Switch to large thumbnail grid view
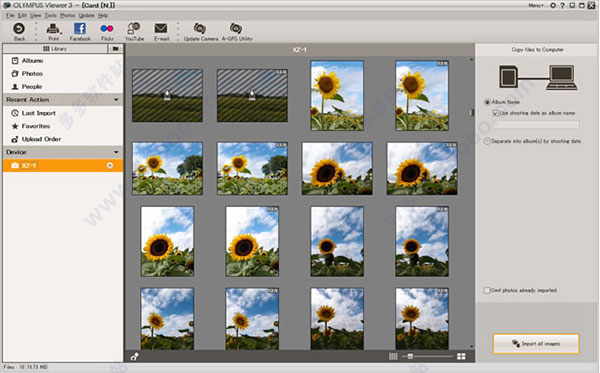Viewport: 600px width, 373px height. [461, 357]
